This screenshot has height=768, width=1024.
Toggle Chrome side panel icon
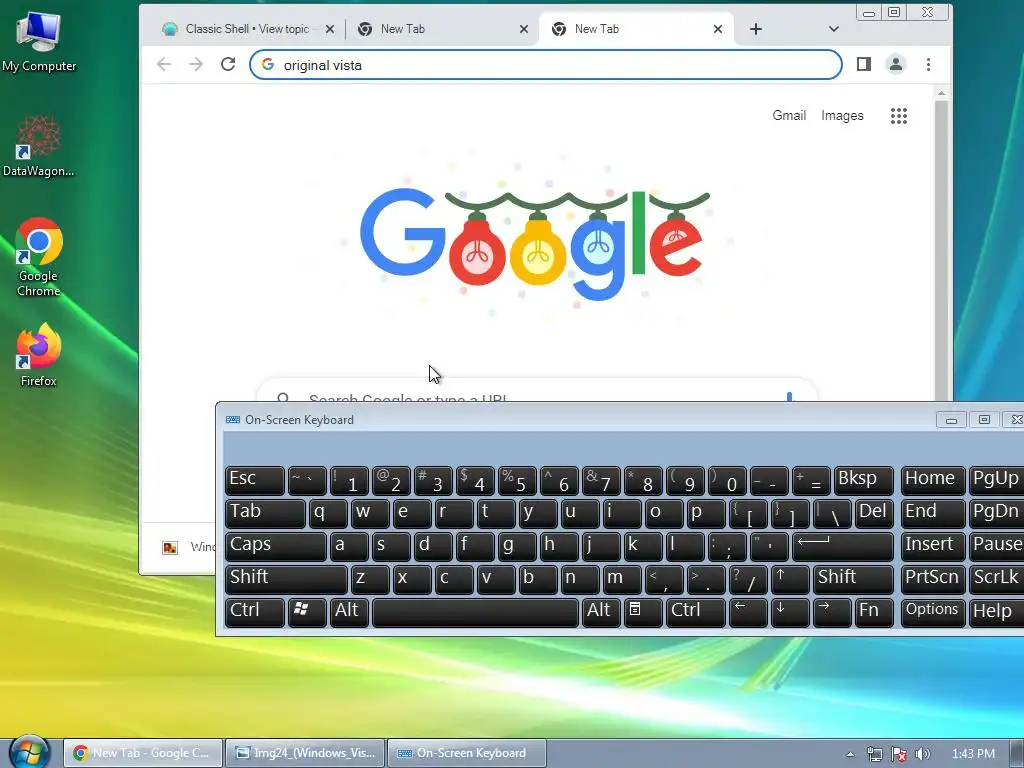864,64
